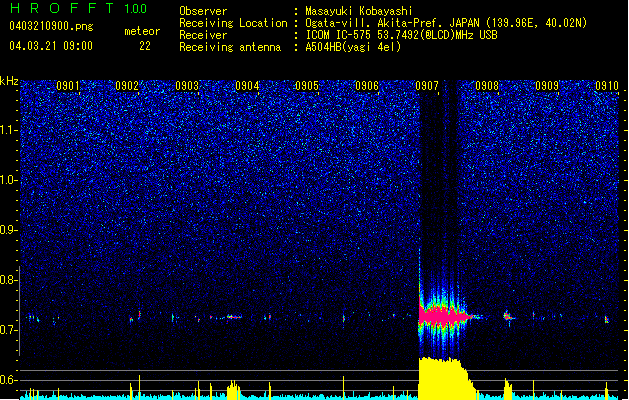Click the 0901 time marker

point(67,86)
